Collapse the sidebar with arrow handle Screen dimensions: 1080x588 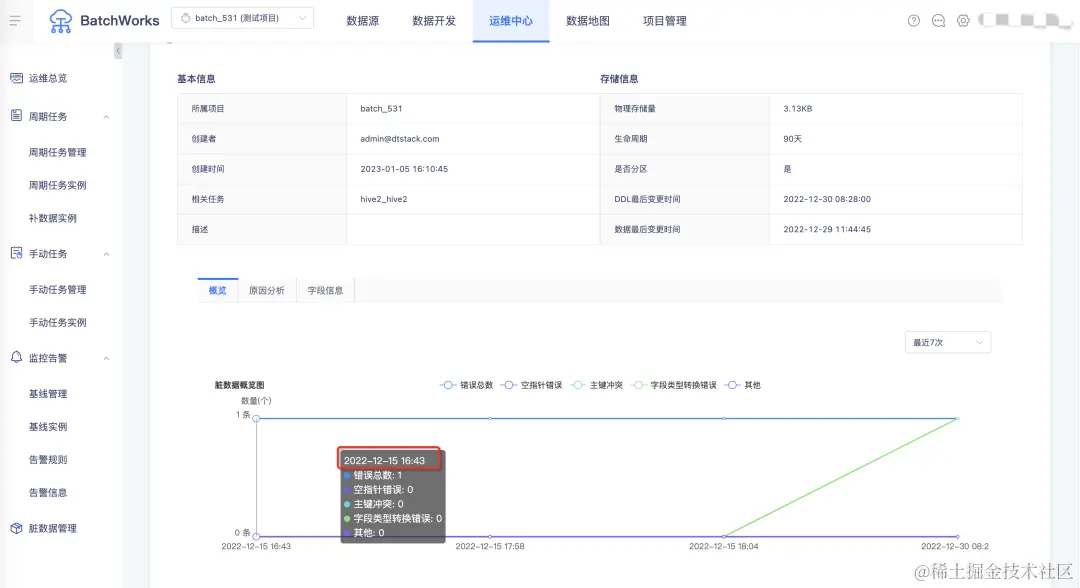click(118, 51)
